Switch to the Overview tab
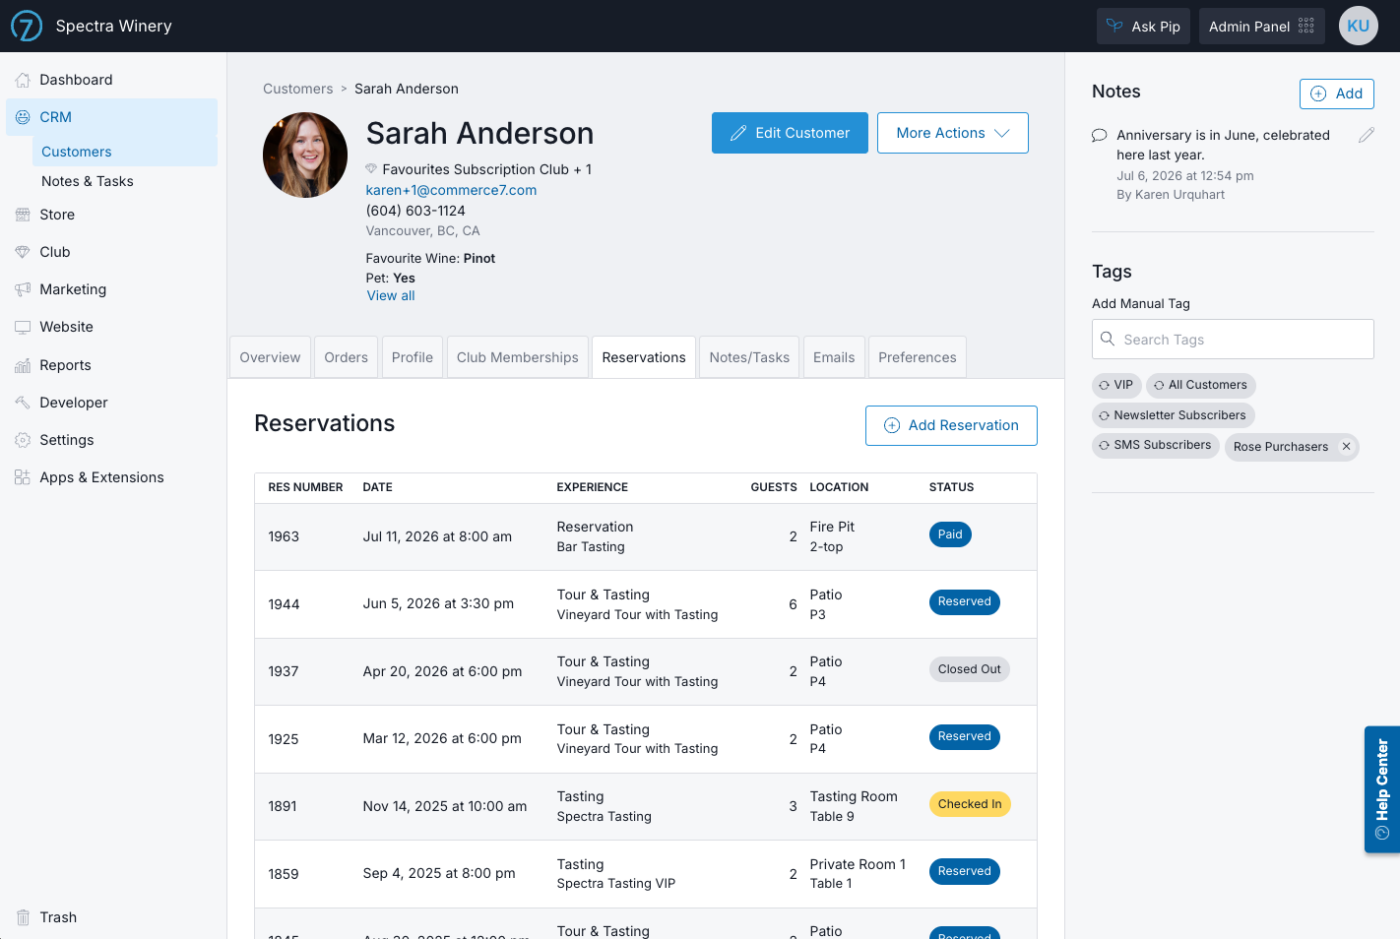1400x939 pixels. (x=270, y=358)
